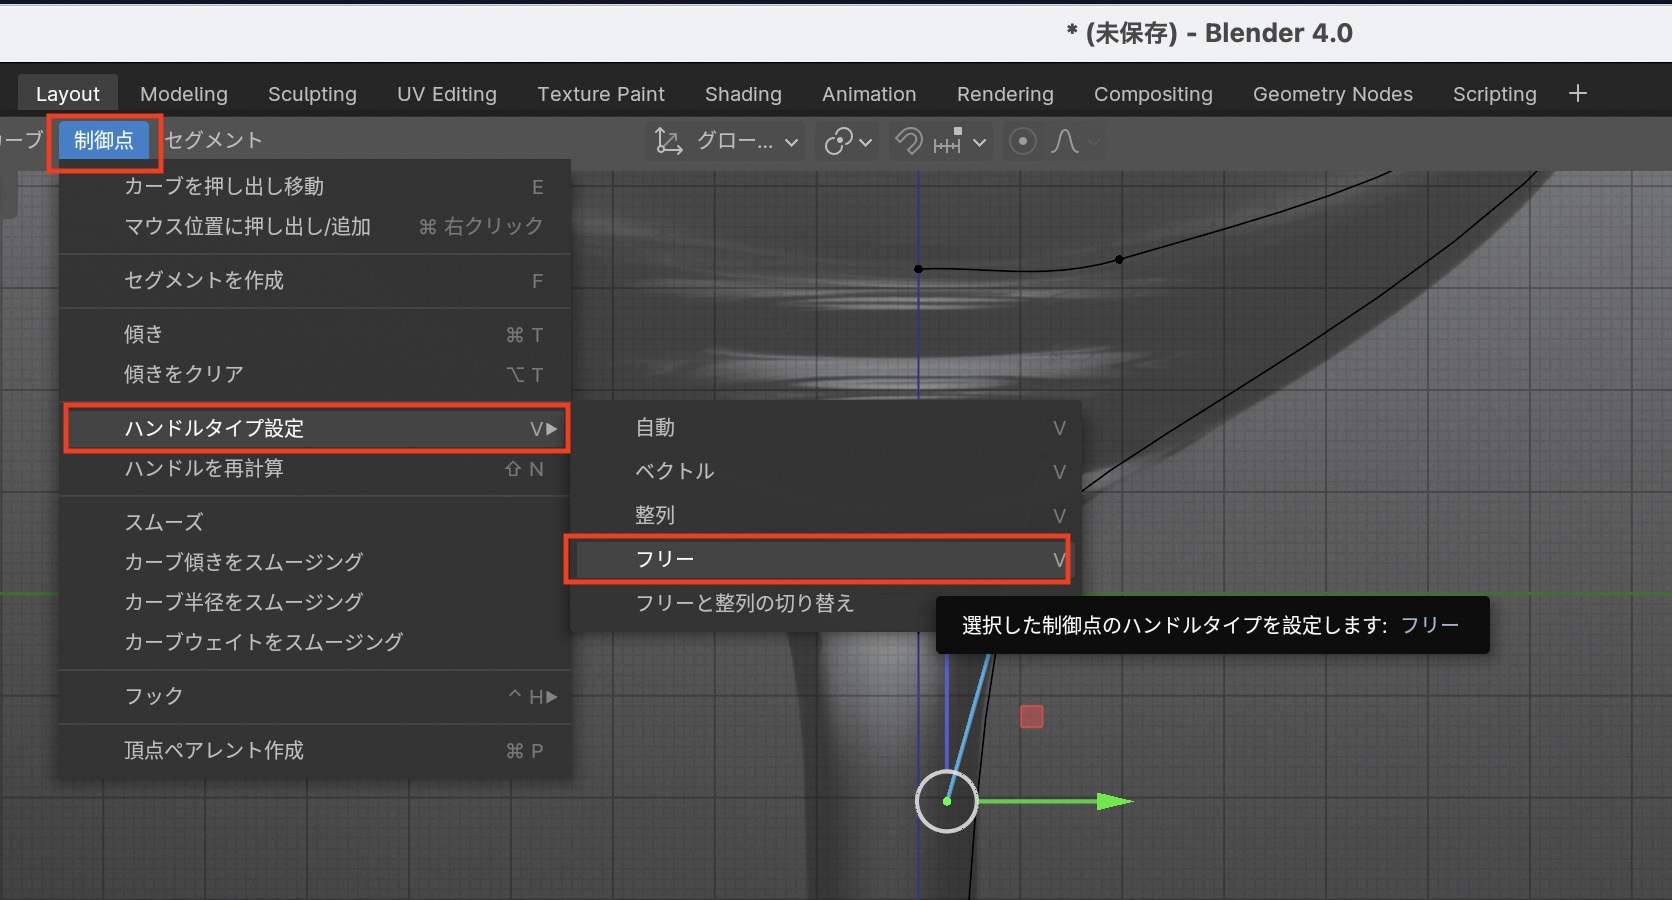
Task: Open the Geometry Nodes workspace tab
Action: click(1332, 94)
